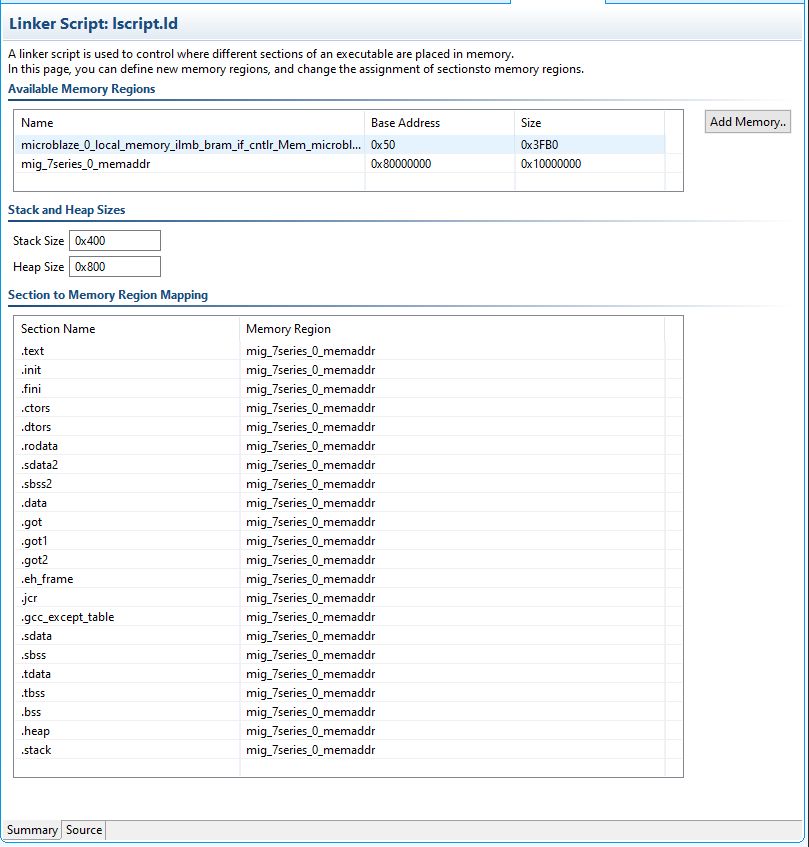This screenshot has width=809, height=847.
Task: Click the Size column header
Action: [x=531, y=123]
